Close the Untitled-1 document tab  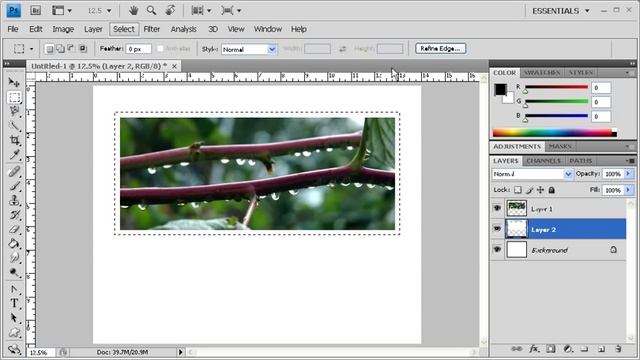[x=174, y=66]
